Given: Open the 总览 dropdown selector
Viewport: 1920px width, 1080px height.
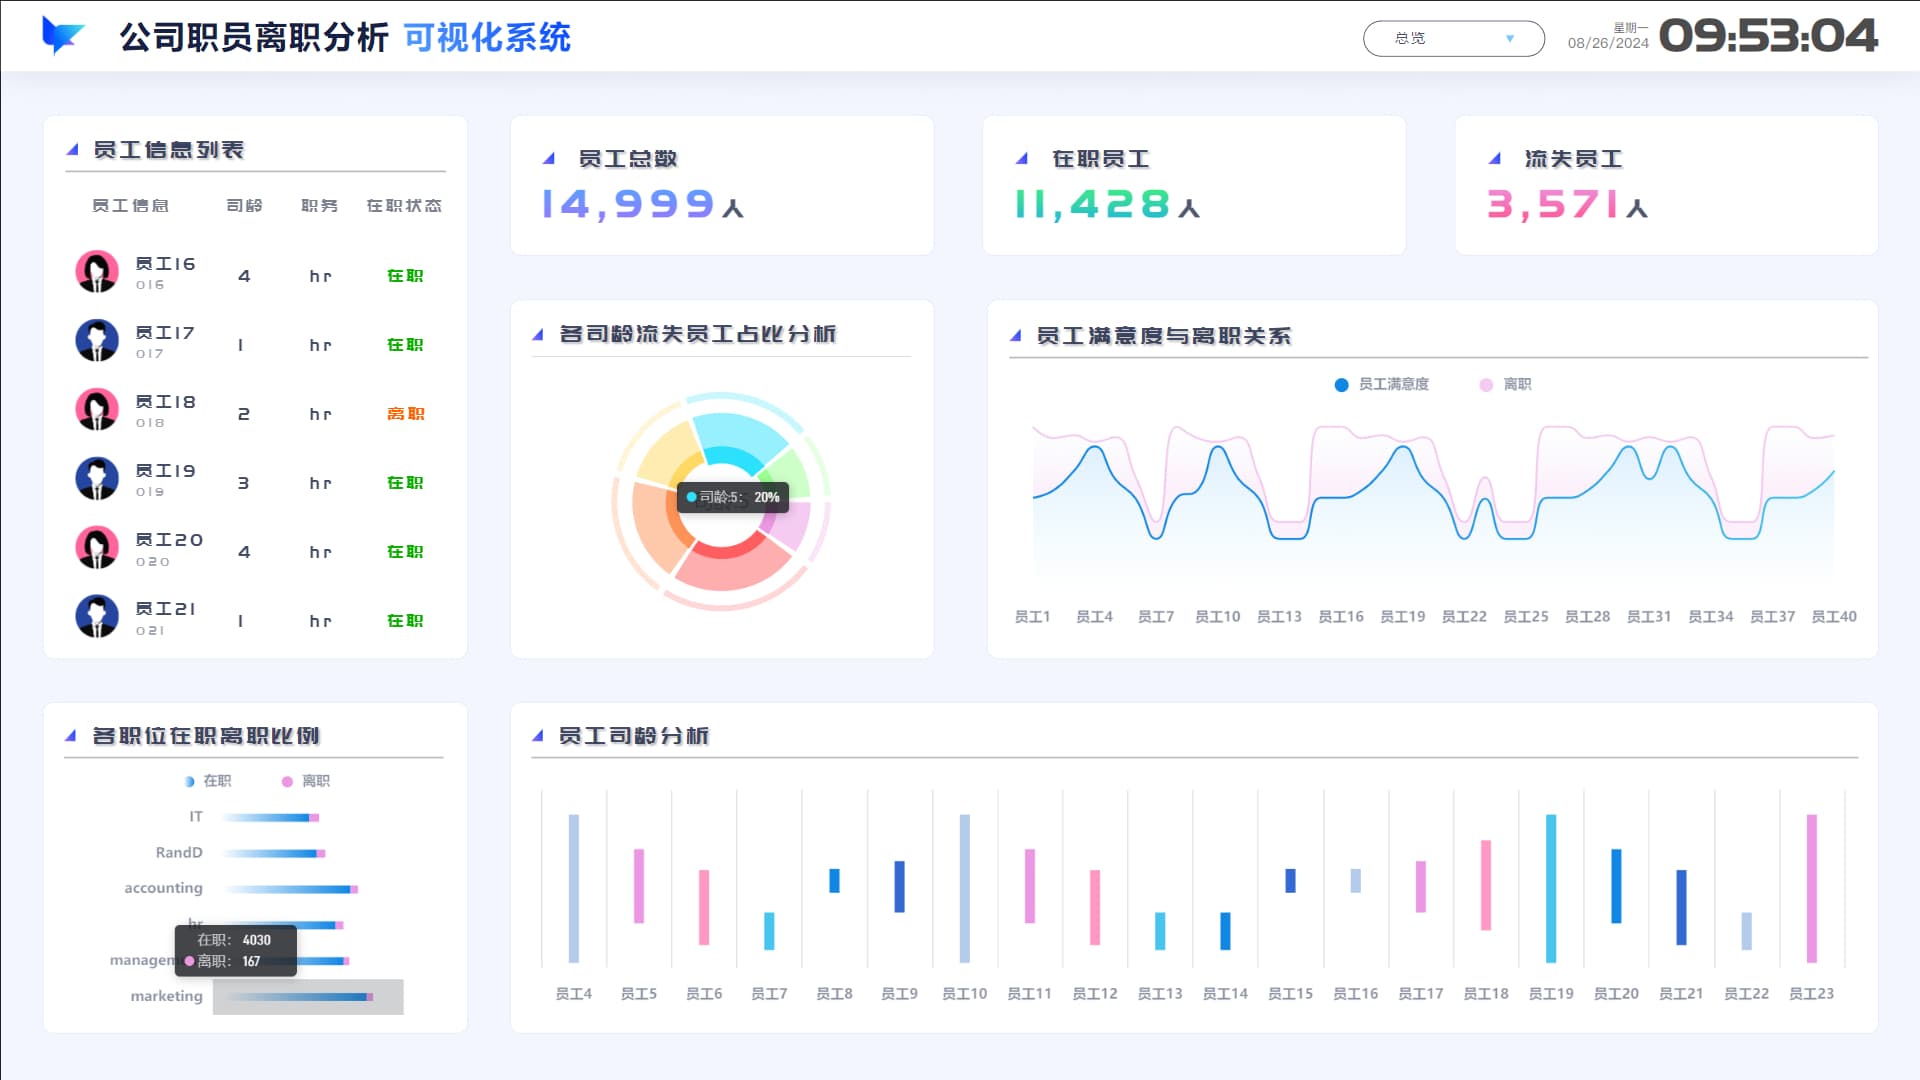Looking at the screenshot, I should pyautogui.click(x=1453, y=38).
